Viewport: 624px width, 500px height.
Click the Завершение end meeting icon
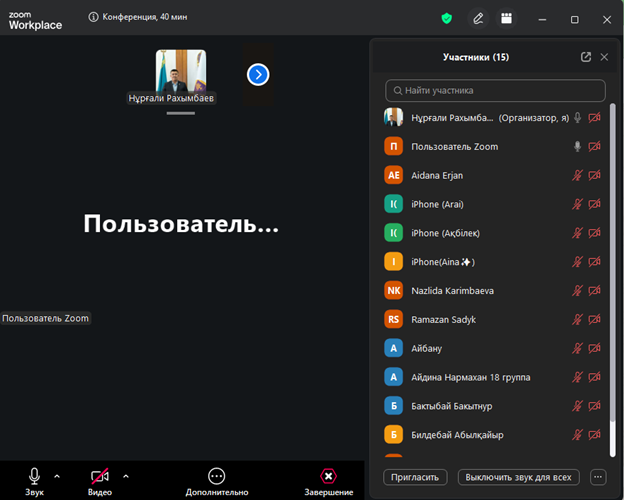pos(328,476)
